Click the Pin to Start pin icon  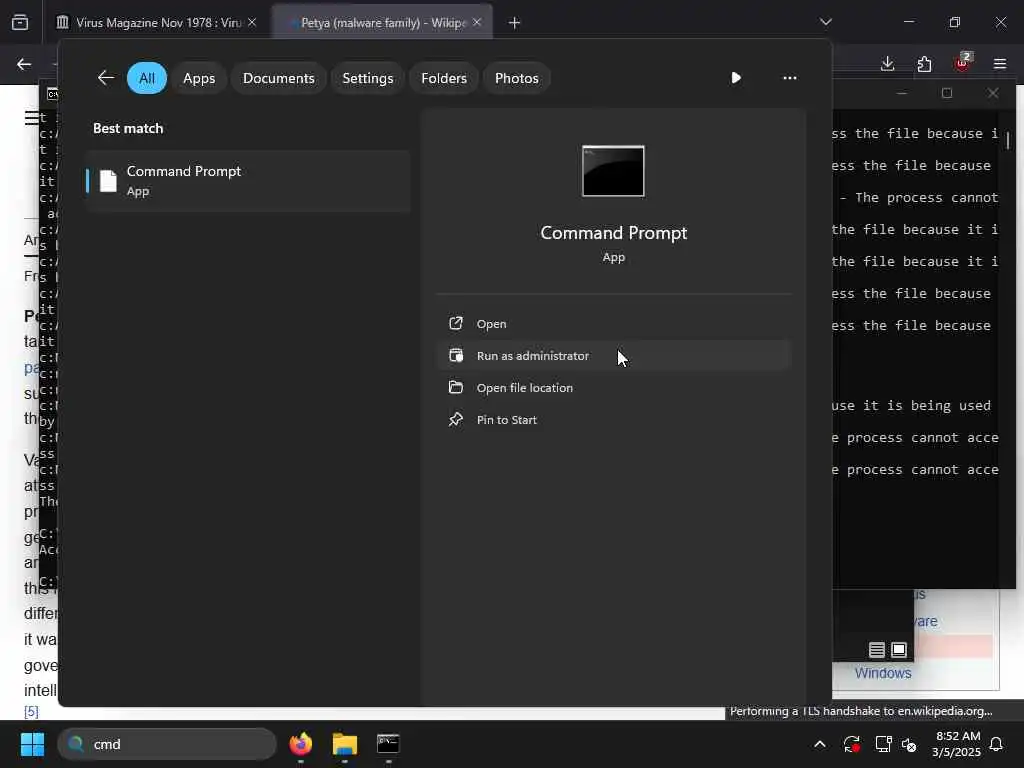[x=456, y=419]
